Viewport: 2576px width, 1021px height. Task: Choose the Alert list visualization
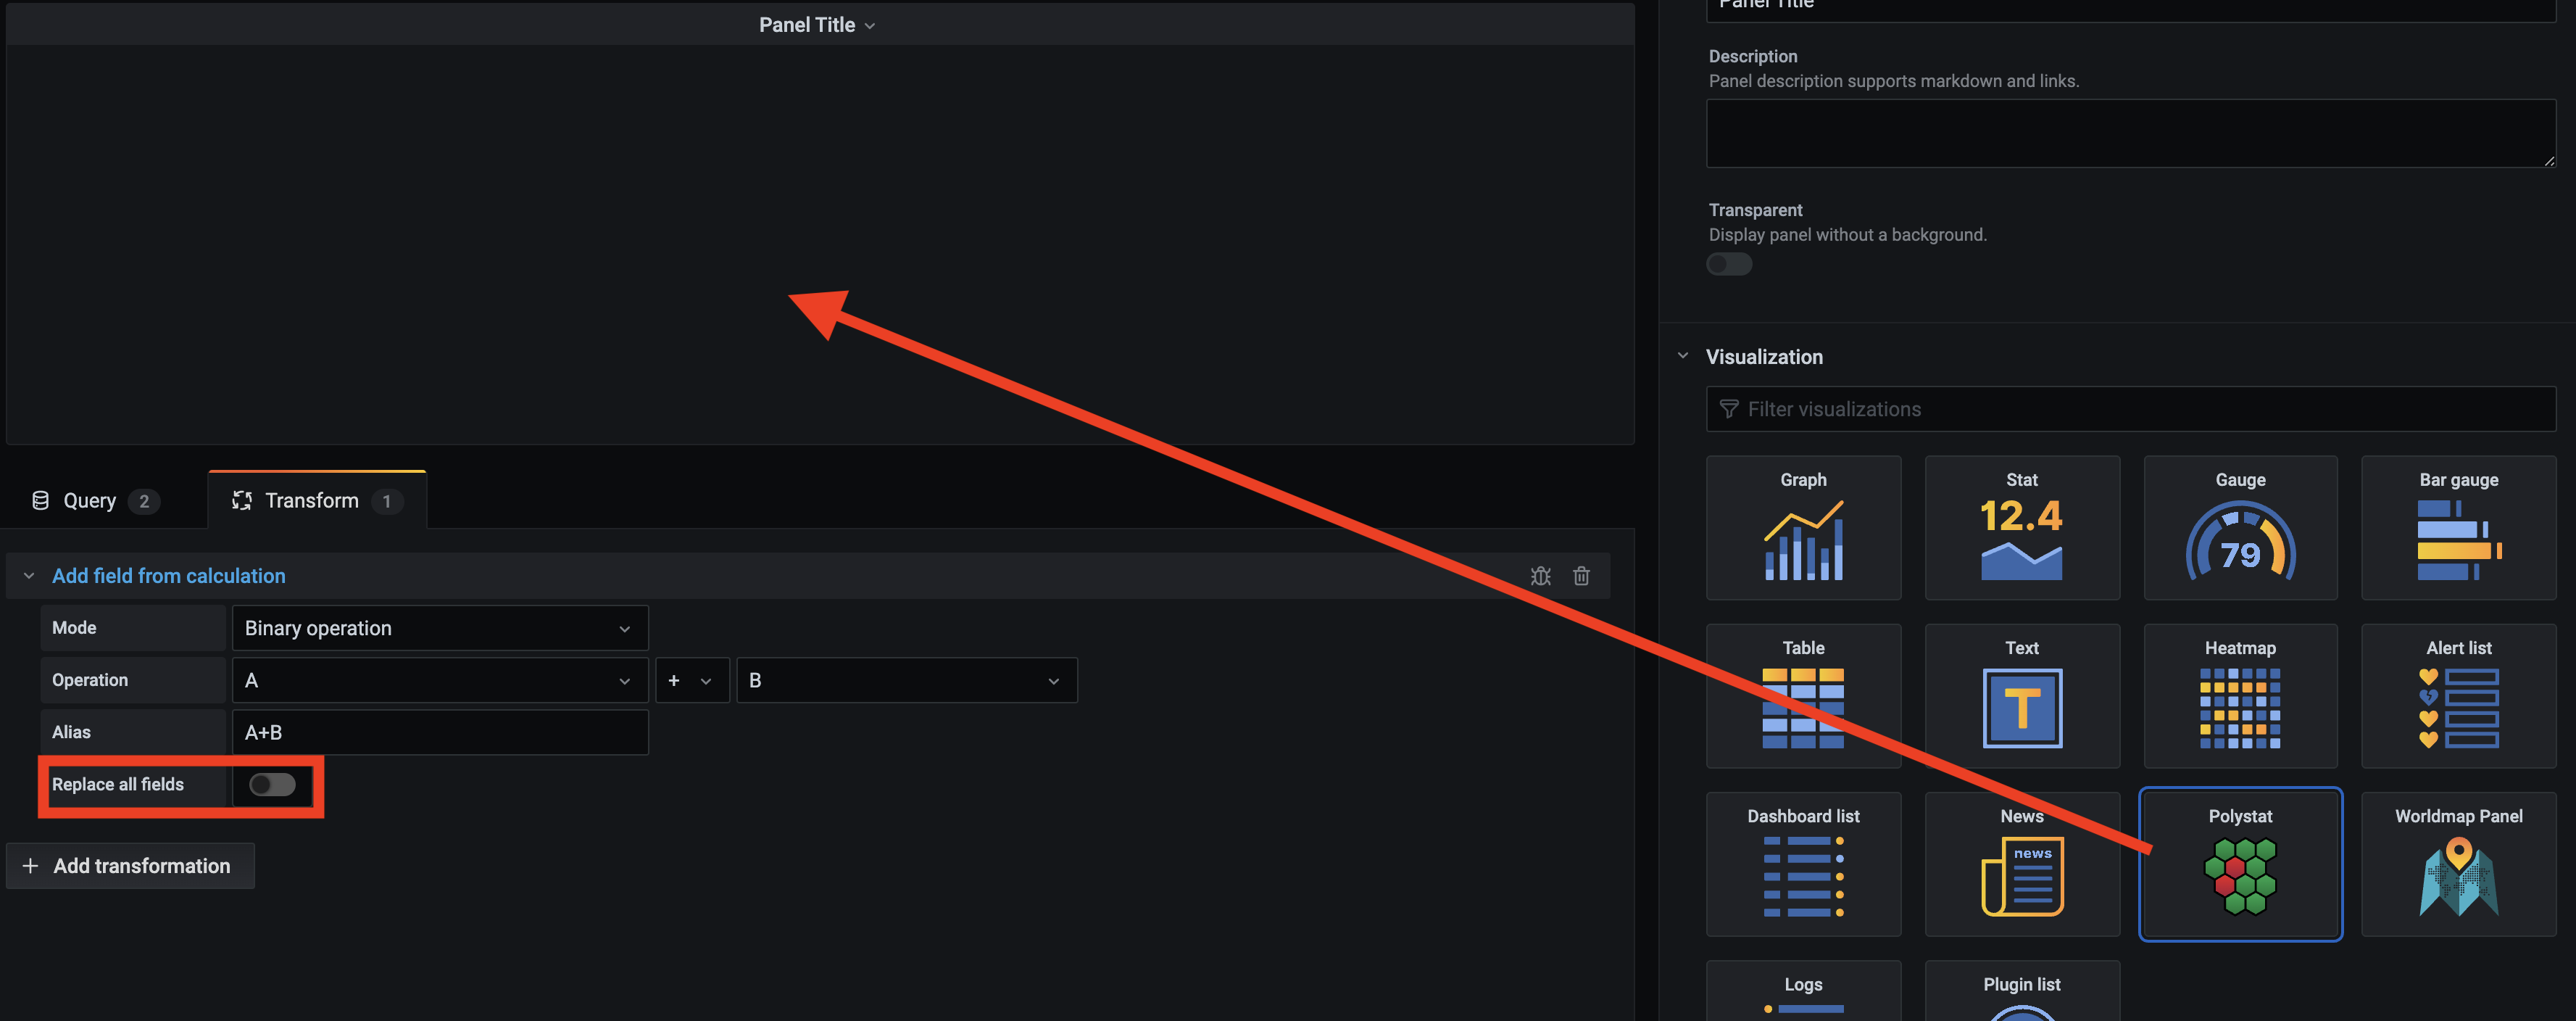click(2459, 696)
